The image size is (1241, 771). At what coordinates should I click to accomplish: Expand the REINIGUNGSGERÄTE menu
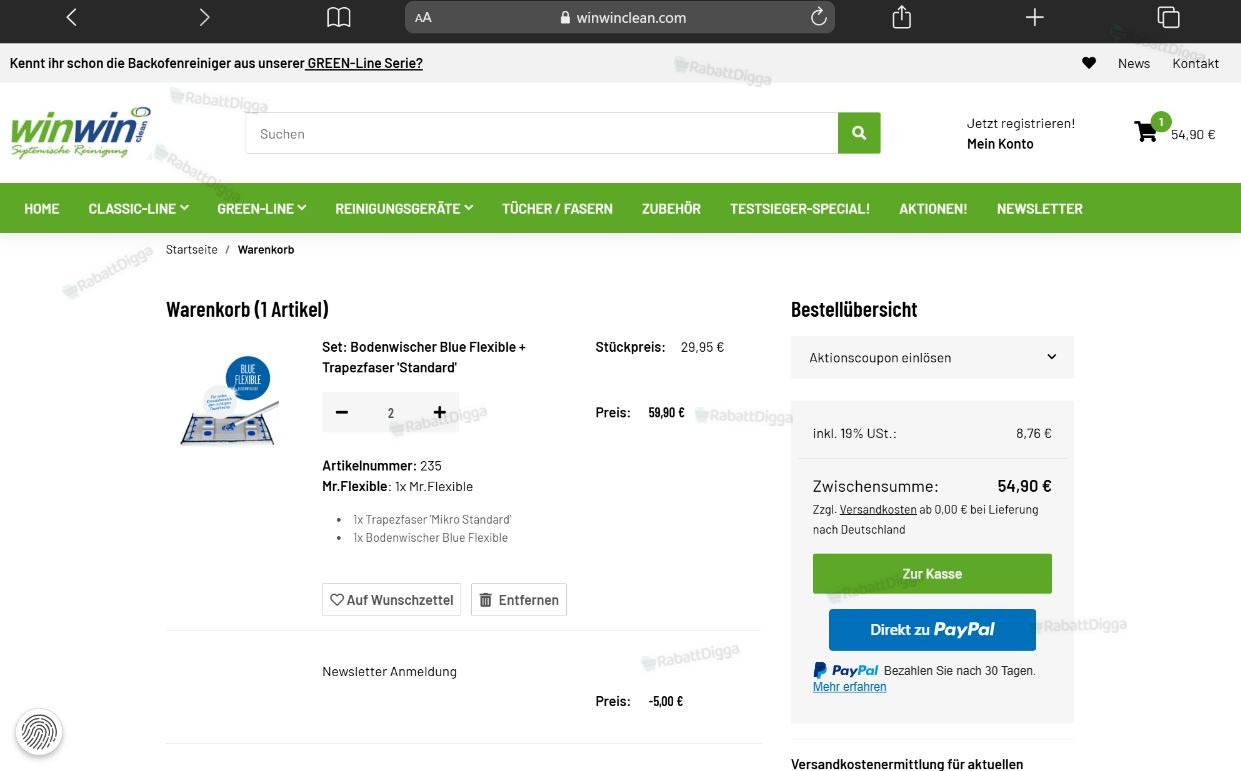[404, 209]
